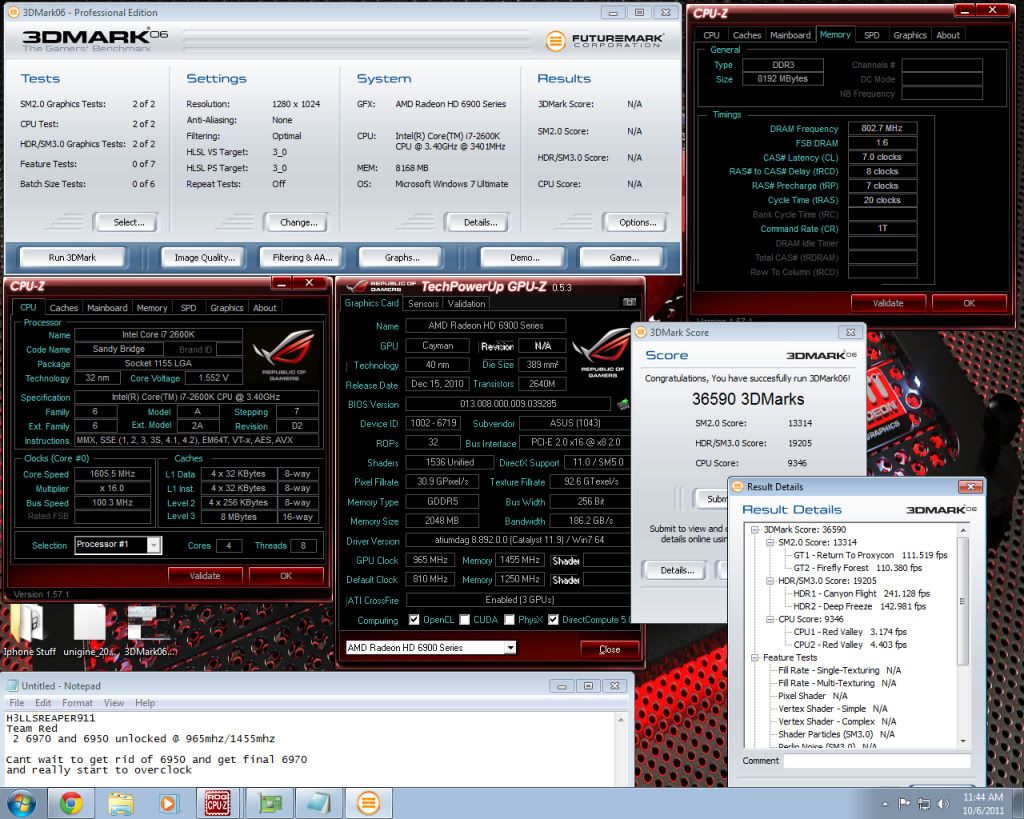Click Options... under Results
Screen dimensions: 1024x819
(637, 222)
